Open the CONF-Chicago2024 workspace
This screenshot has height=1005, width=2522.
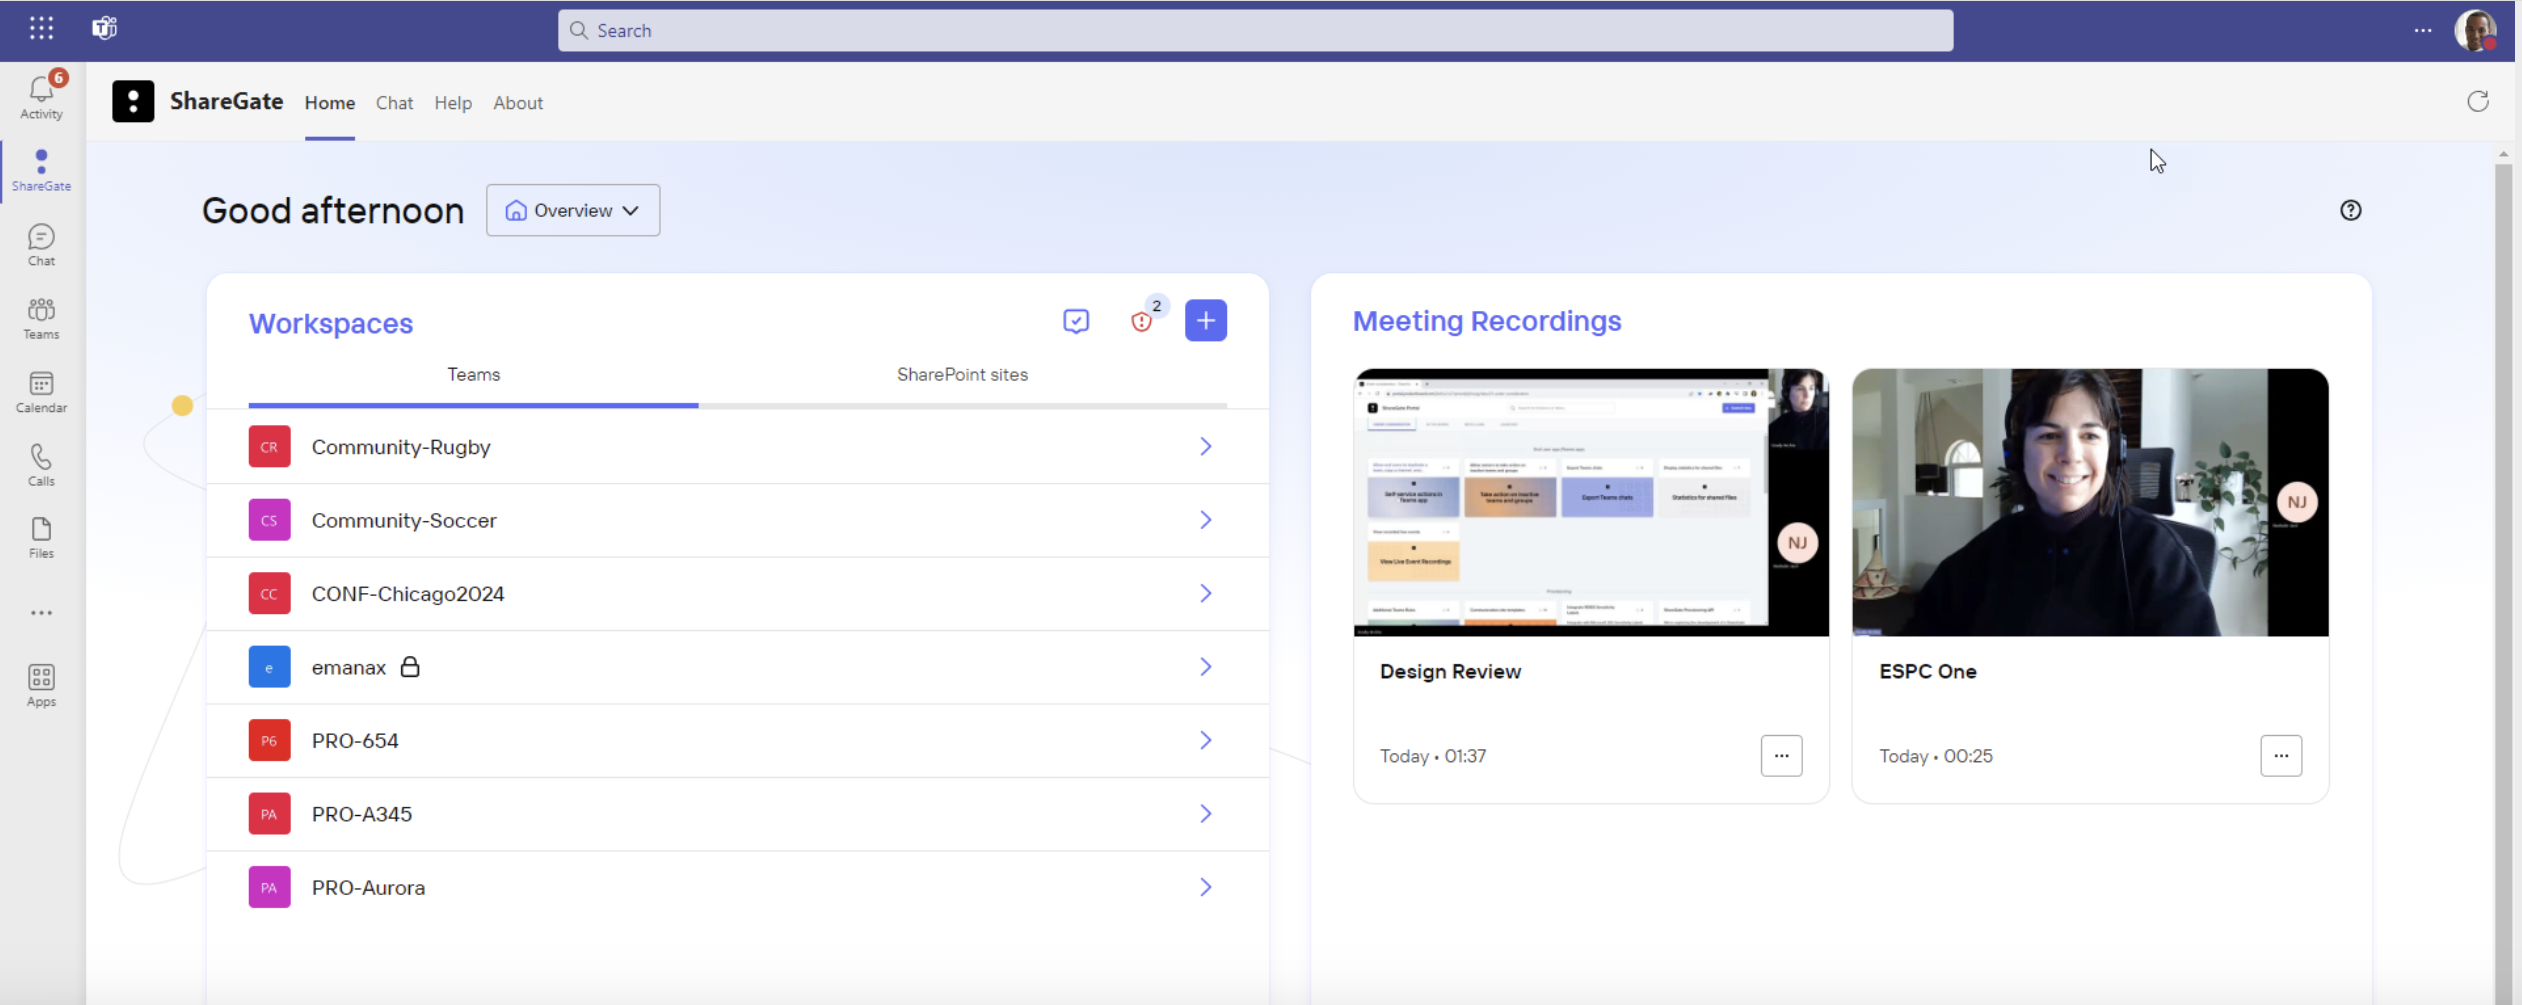pos(738,594)
